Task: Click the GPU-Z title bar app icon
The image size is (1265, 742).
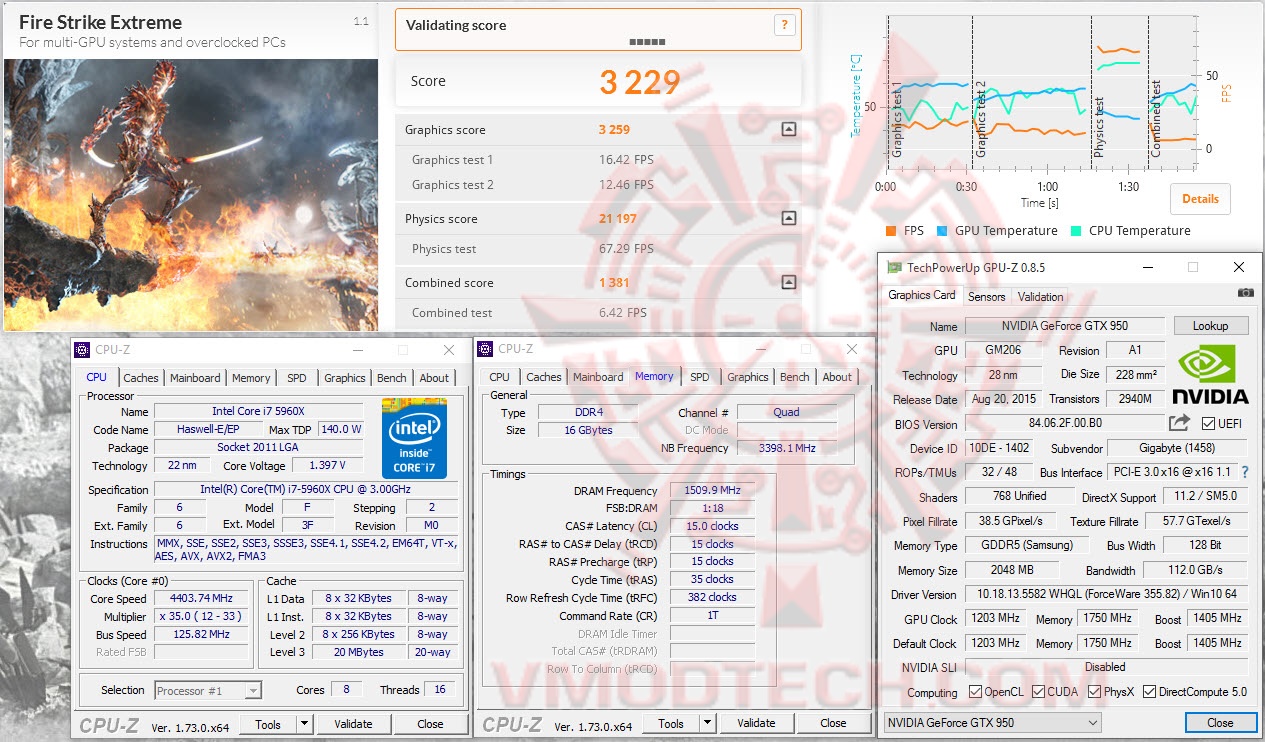Action: (x=893, y=267)
